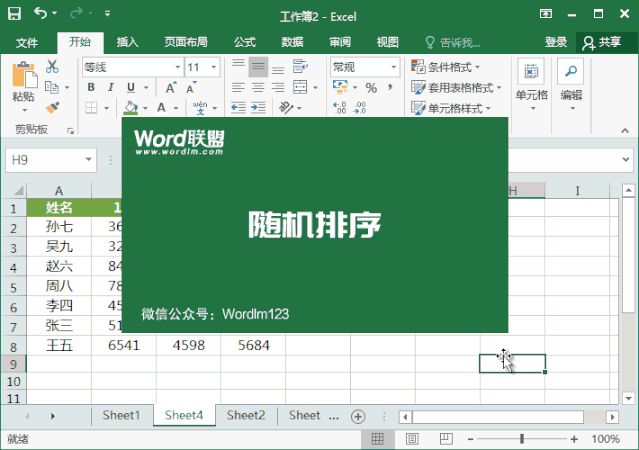Click the comma style icon
Screen dimensions: 639x450
pos(390,87)
